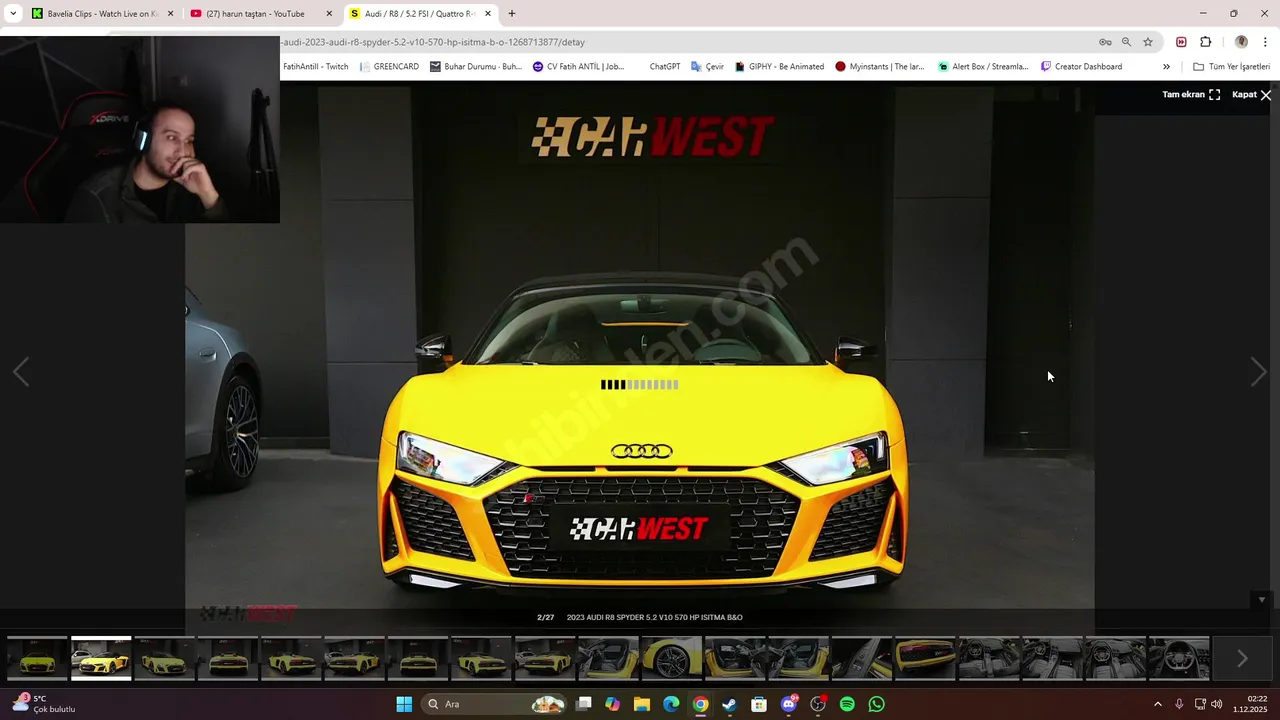Click the microphone tray icon

coord(1179,704)
